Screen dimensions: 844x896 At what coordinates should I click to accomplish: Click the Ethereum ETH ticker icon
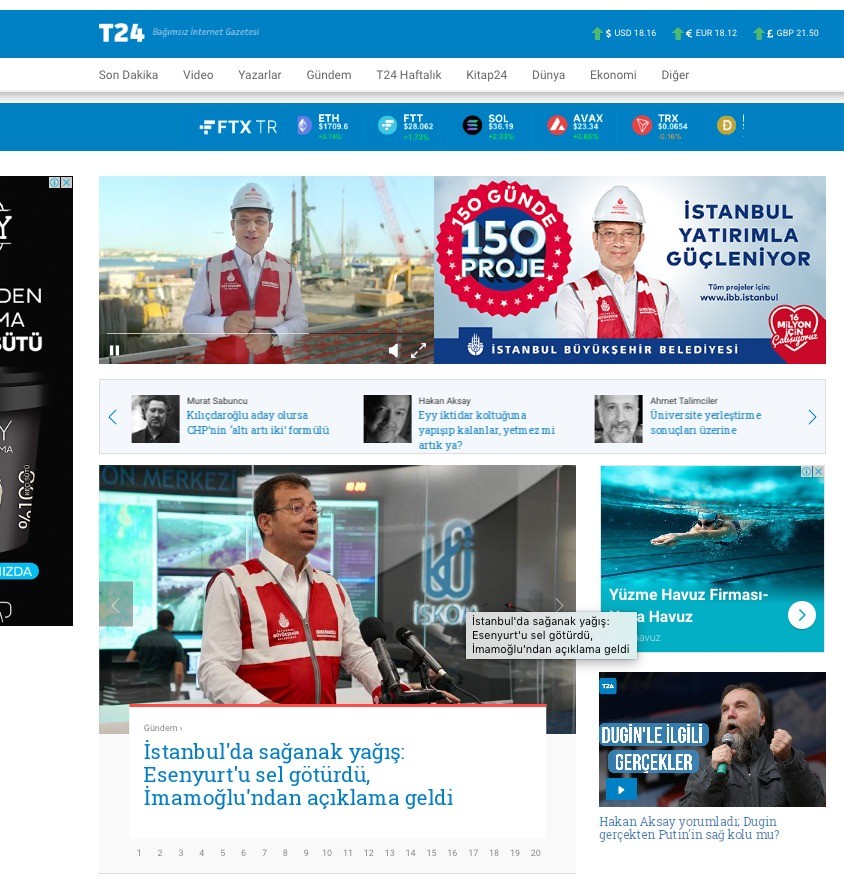tap(304, 126)
